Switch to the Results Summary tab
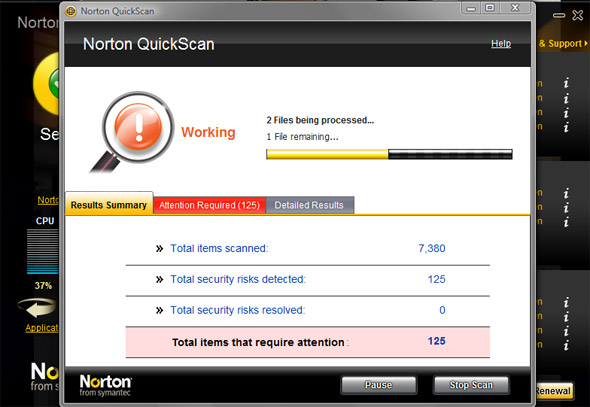 click(x=109, y=204)
